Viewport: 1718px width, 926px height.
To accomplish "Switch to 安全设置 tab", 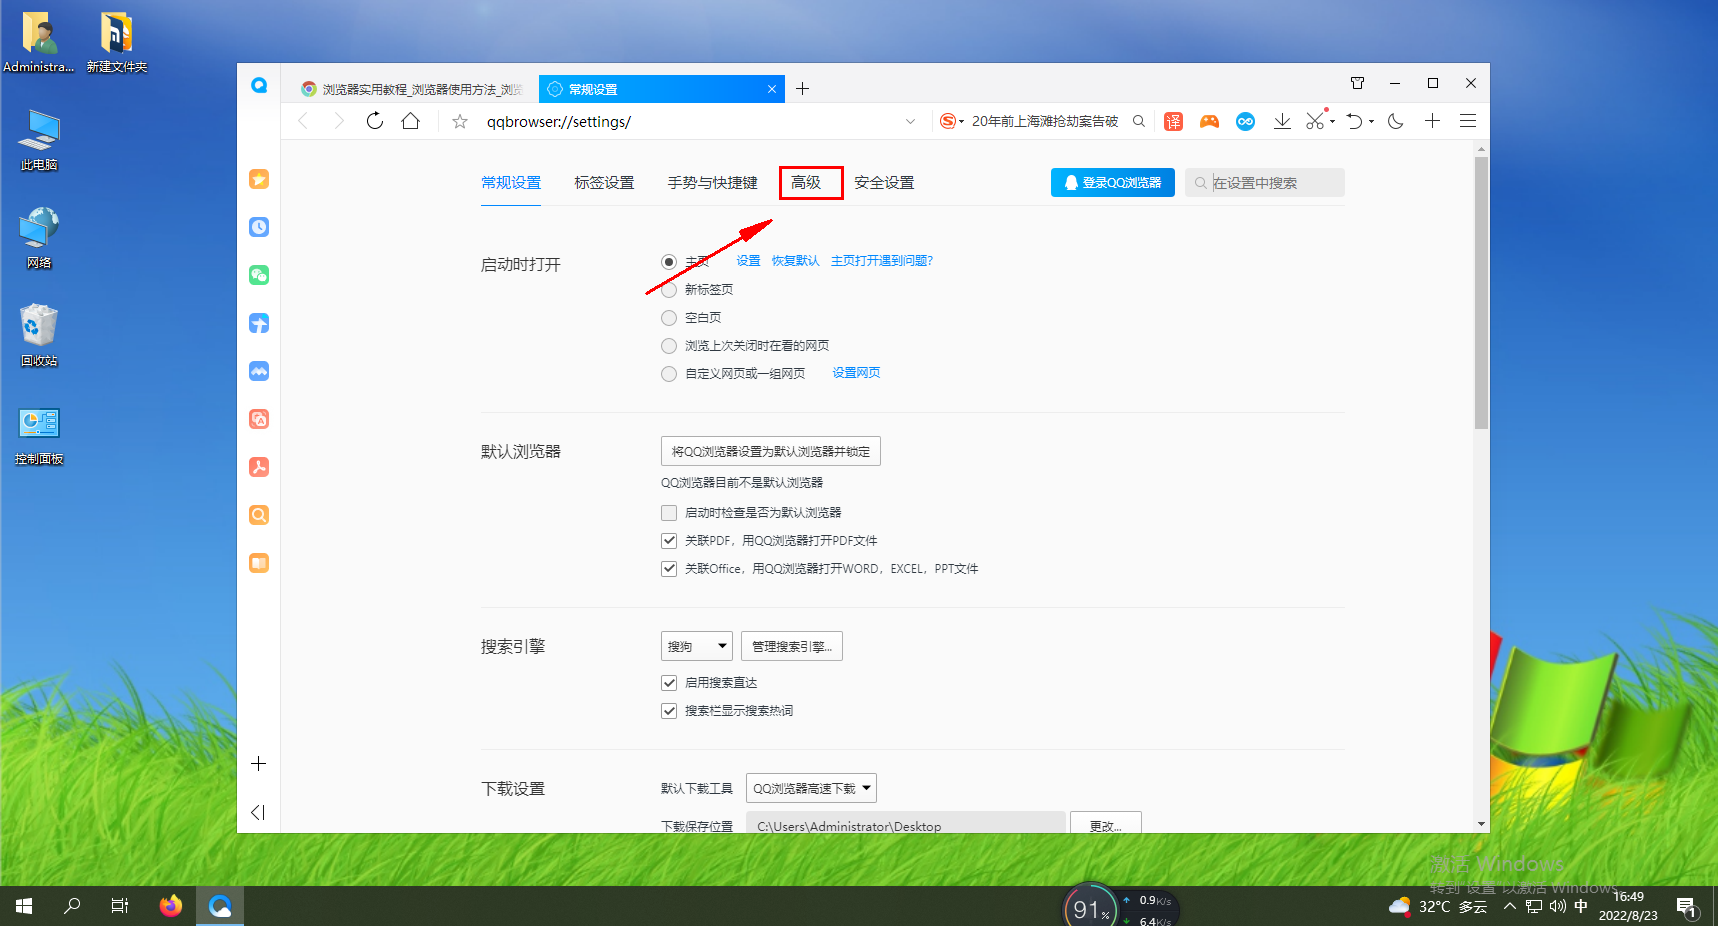I will point(884,183).
